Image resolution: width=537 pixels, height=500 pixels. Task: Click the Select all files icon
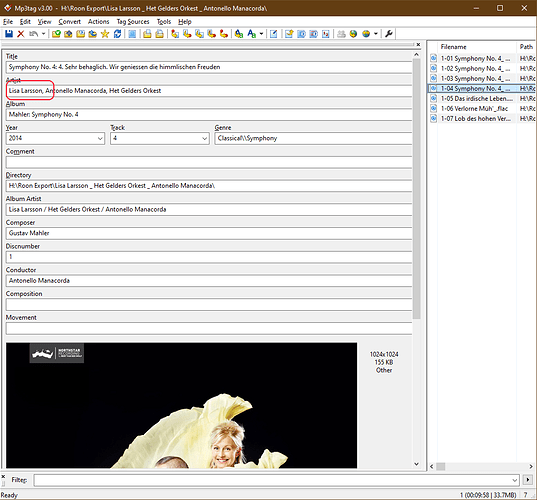click(x=132, y=34)
